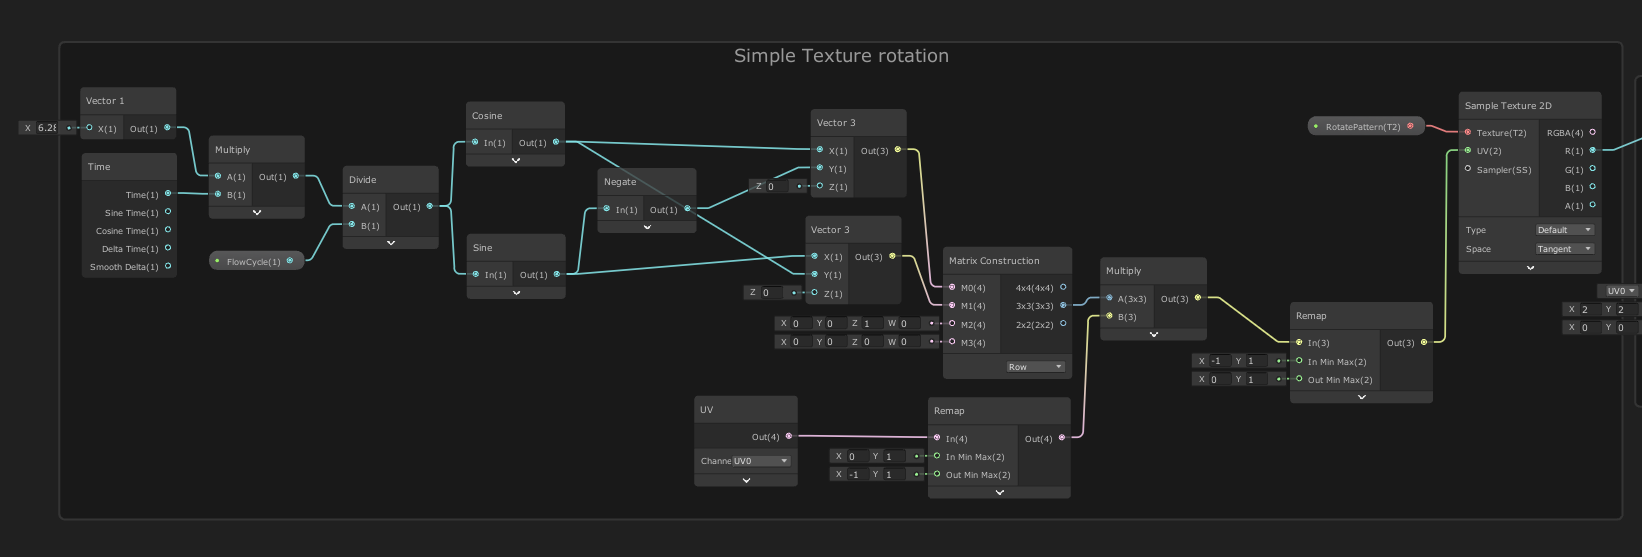
Task: Click X field of upper Remap In Min Max
Action: pos(1219,361)
